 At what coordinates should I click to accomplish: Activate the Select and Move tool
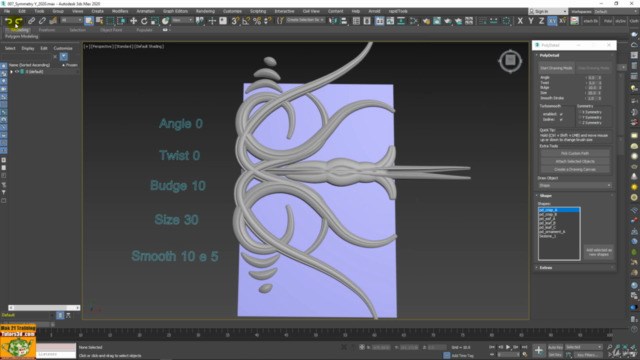pyautogui.click(x=133, y=21)
